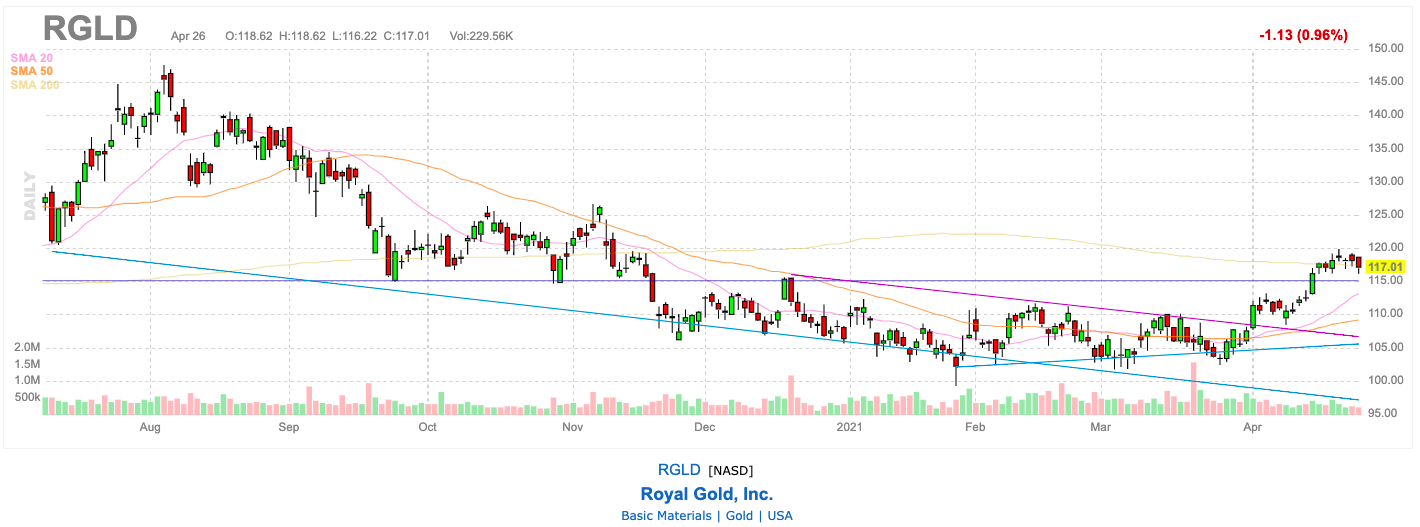This screenshot has height=527, width=1420.
Task: Click the SMA 200 legend label
Action: click(x=35, y=85)
